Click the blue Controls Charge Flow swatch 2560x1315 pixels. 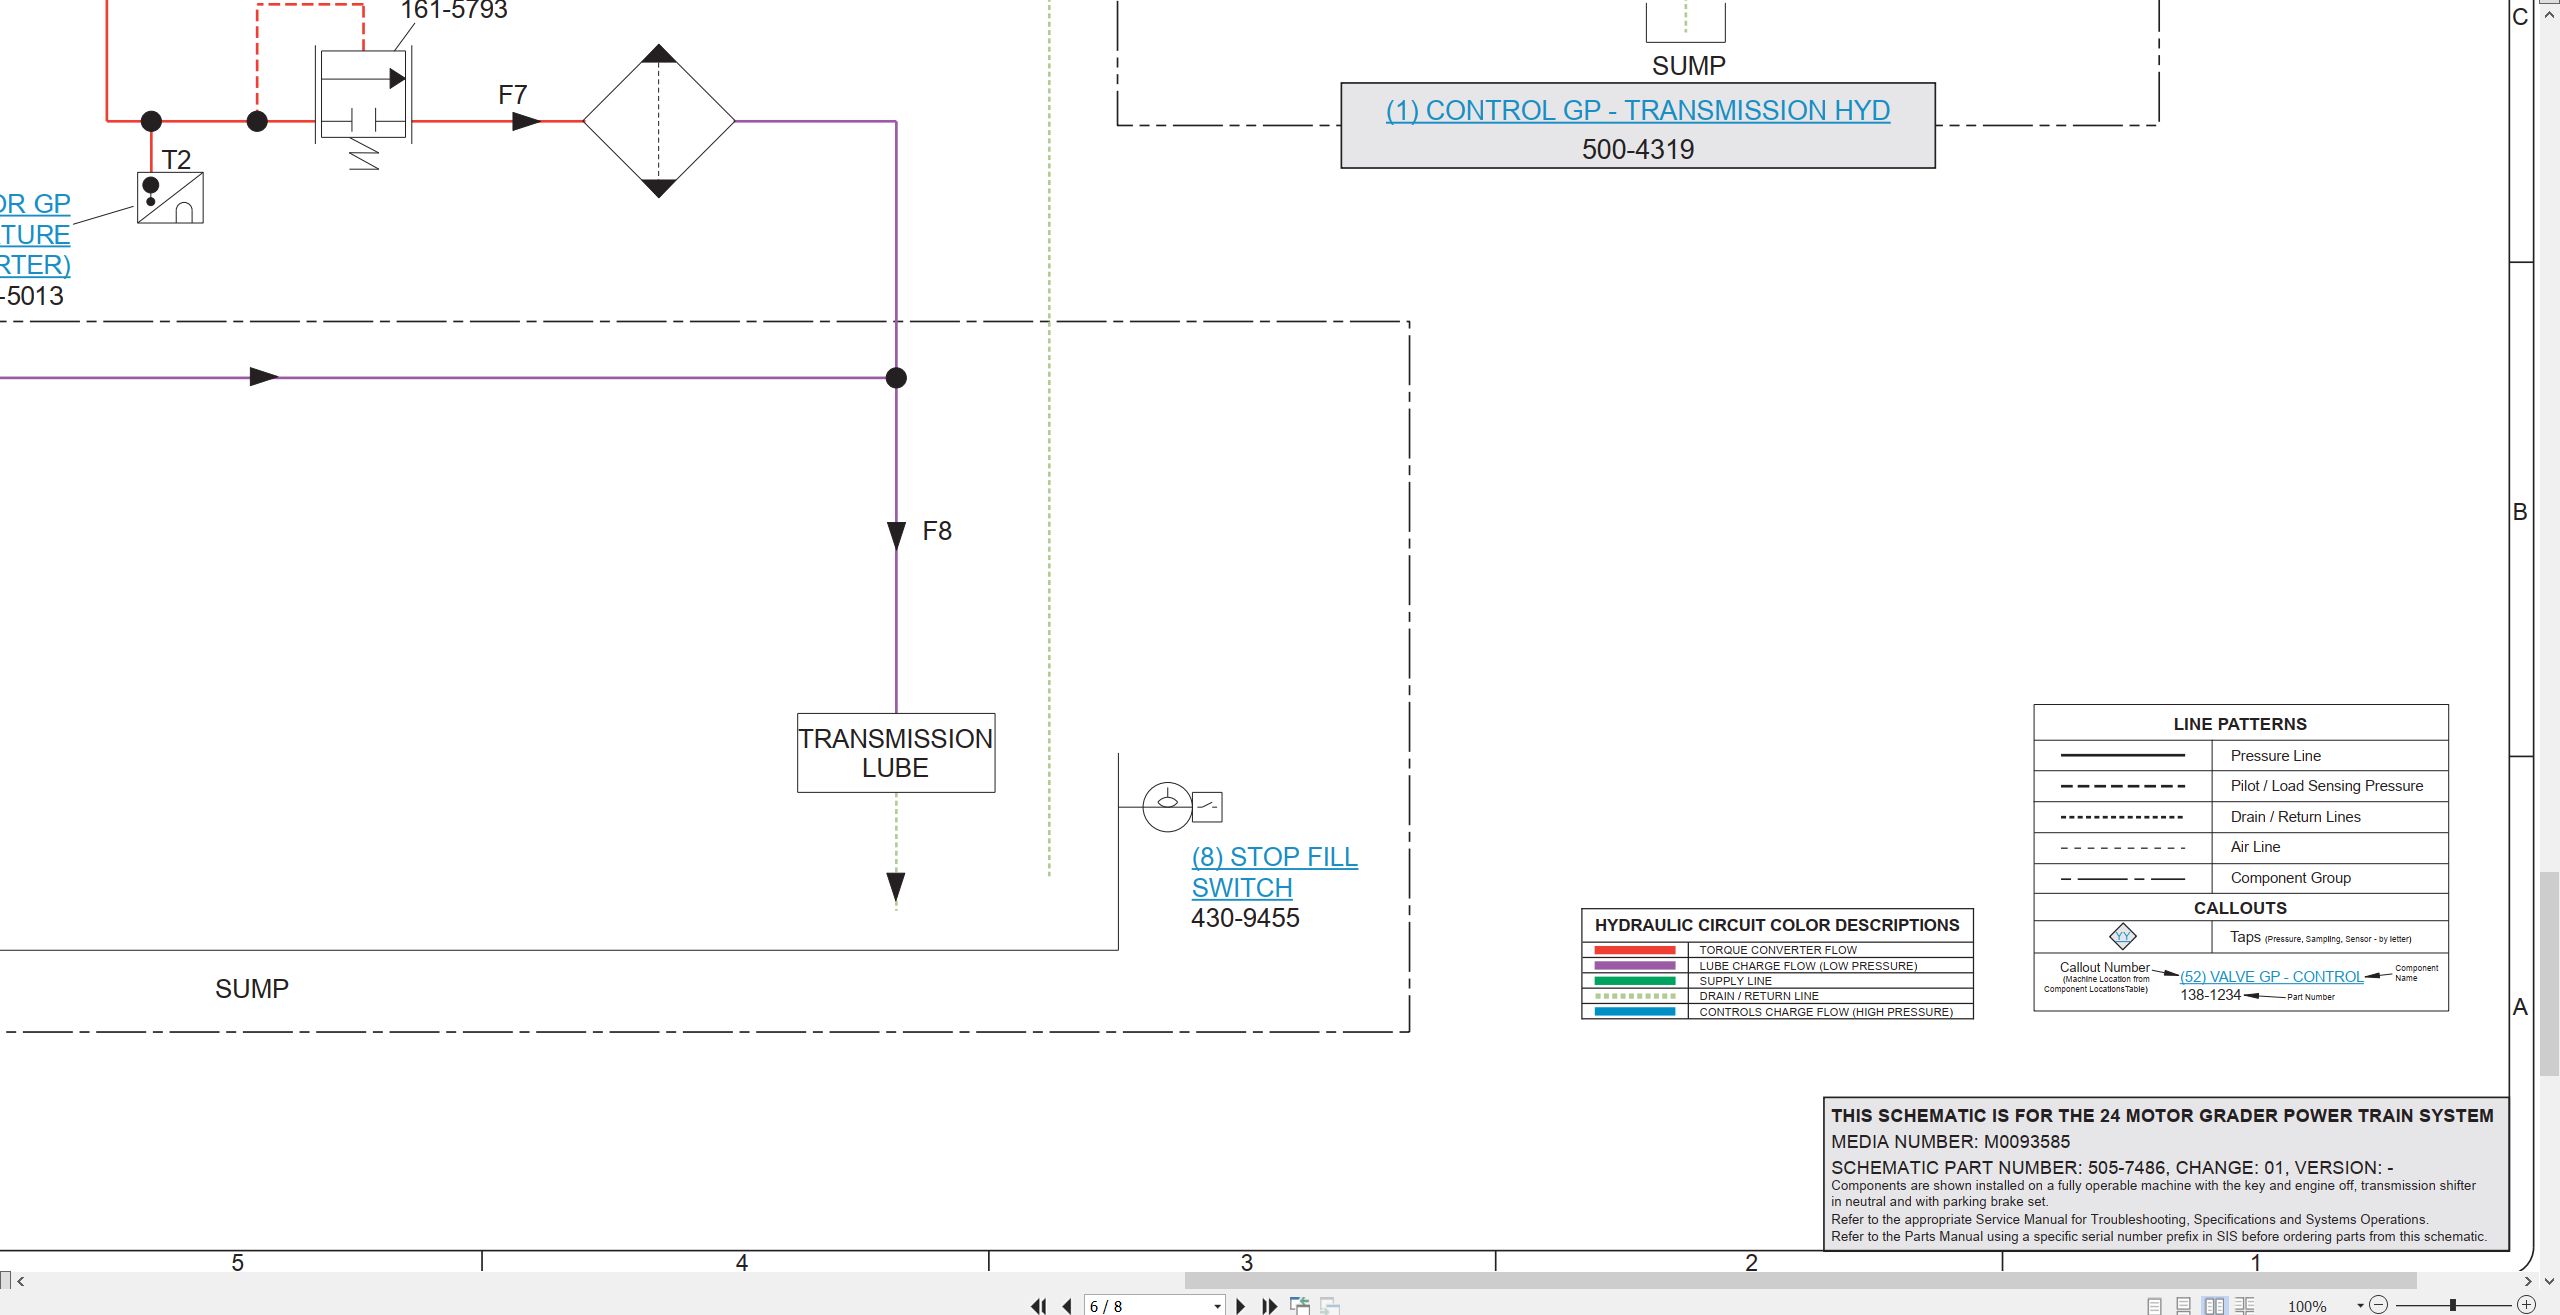(1635, 1012)
